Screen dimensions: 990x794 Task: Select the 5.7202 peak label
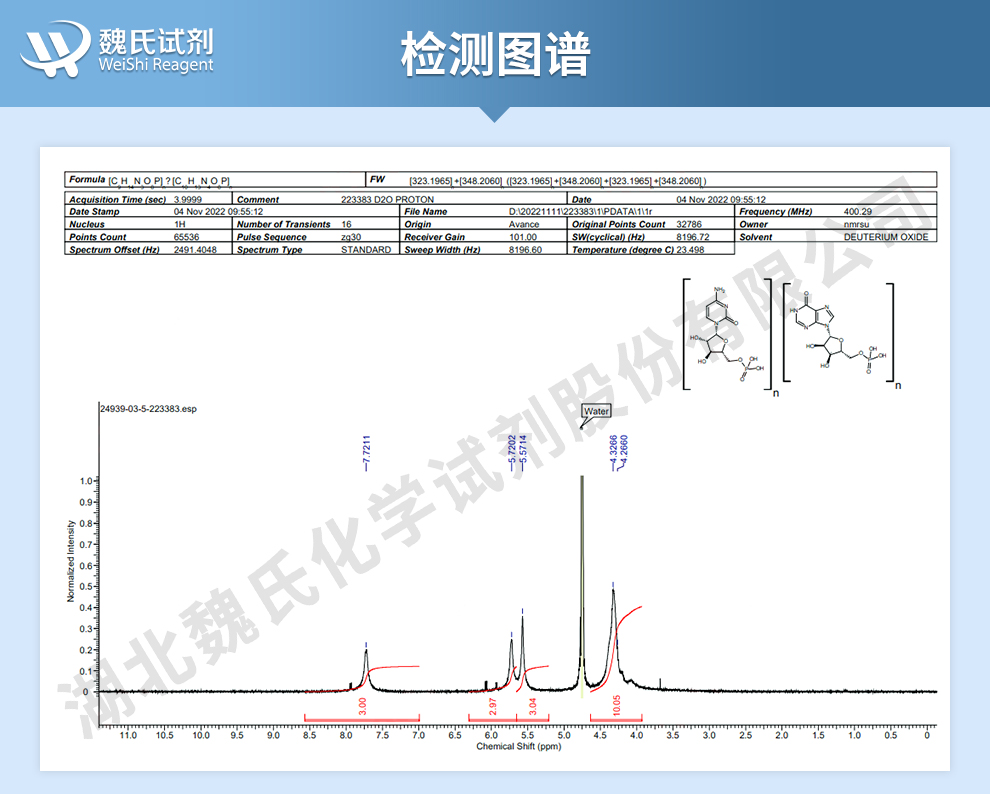pyautogui.click(x=513, y=453)
